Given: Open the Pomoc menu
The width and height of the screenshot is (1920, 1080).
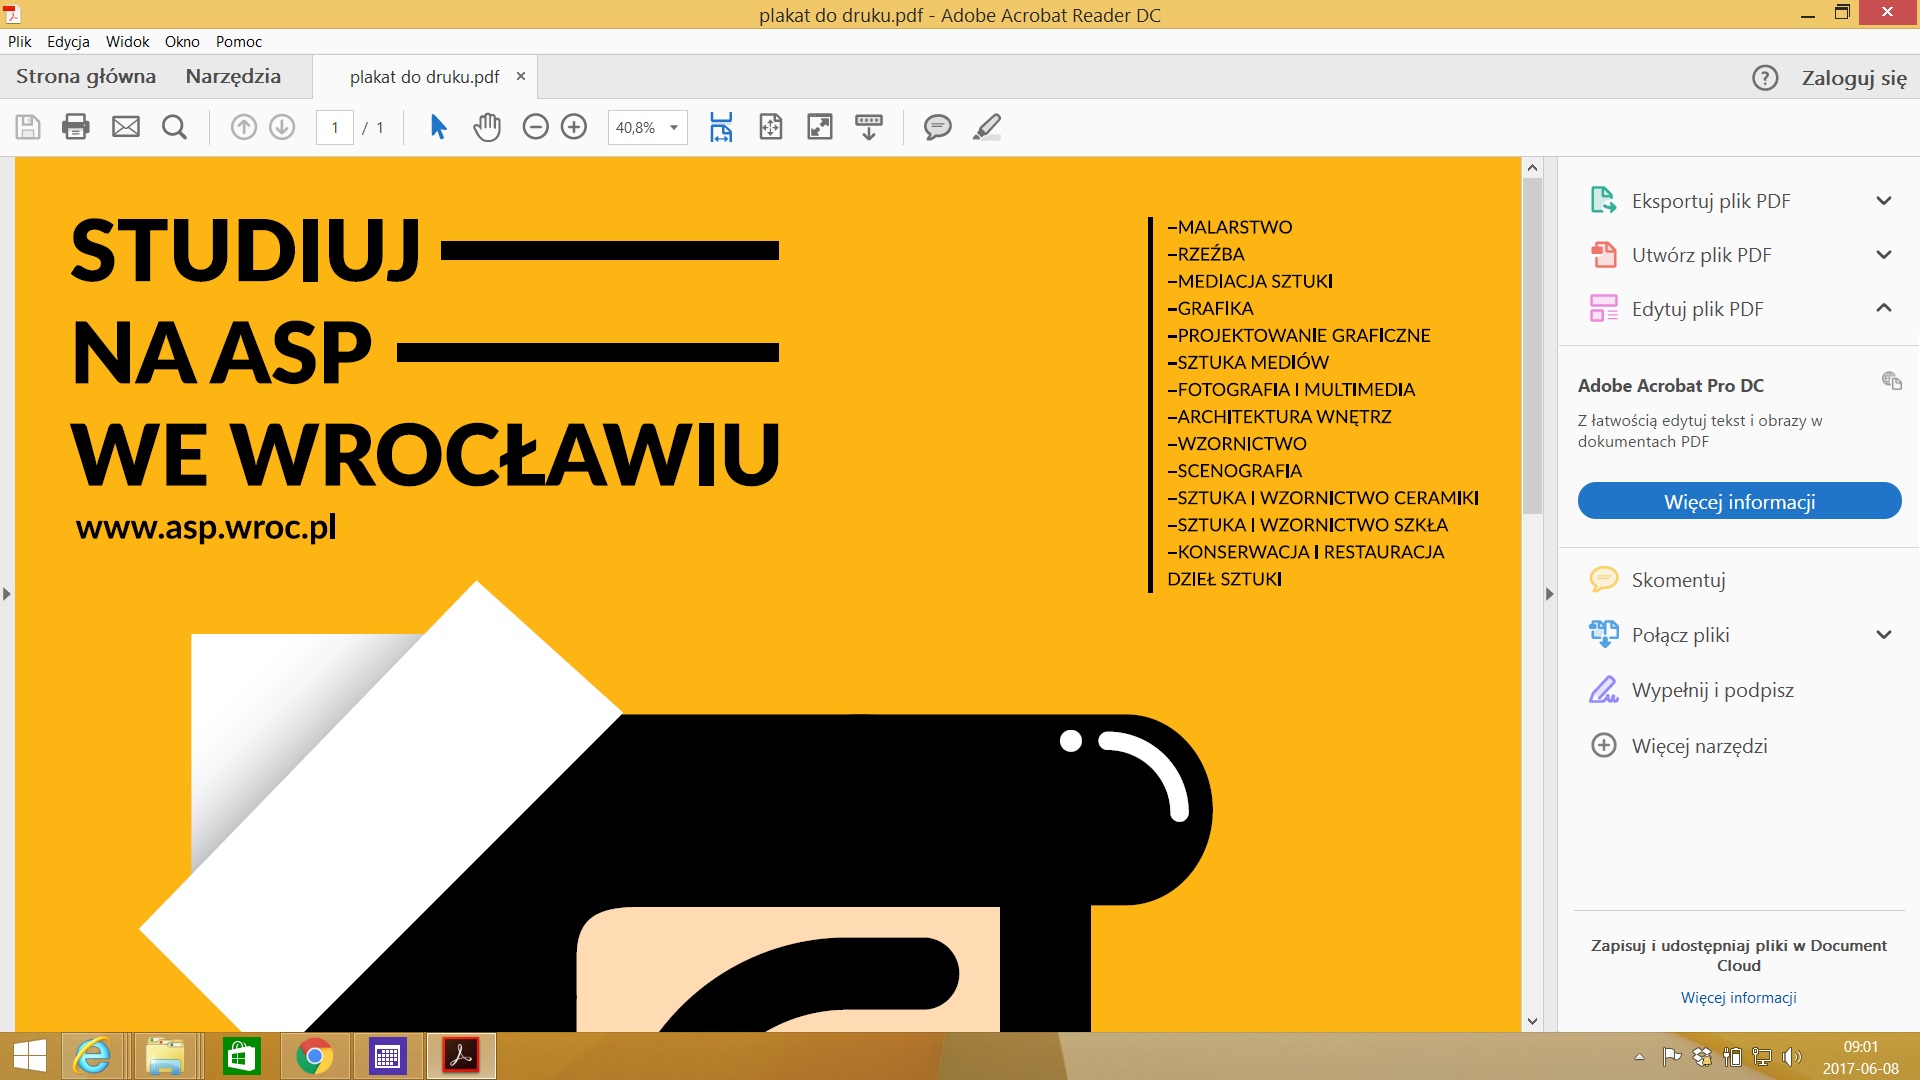Looking at the screenshot, I should click(x=239, y=42).
